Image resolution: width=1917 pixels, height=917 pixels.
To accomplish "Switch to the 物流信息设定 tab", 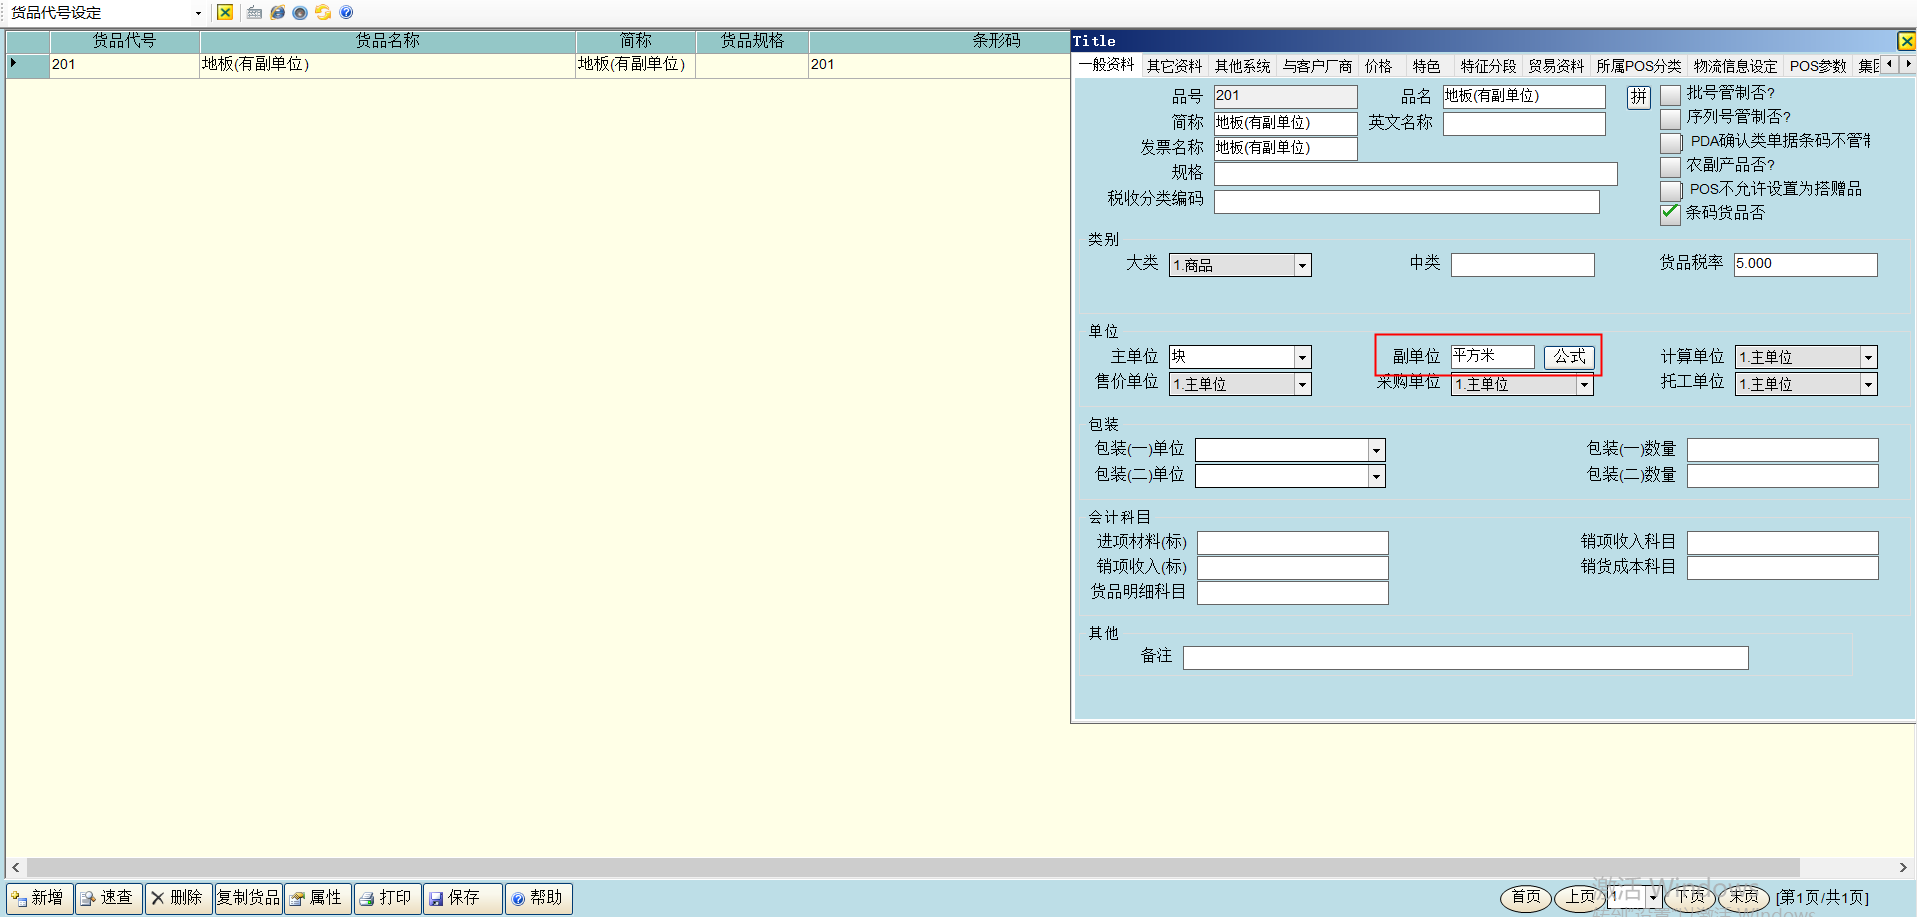I will [x=1736, y=66].
